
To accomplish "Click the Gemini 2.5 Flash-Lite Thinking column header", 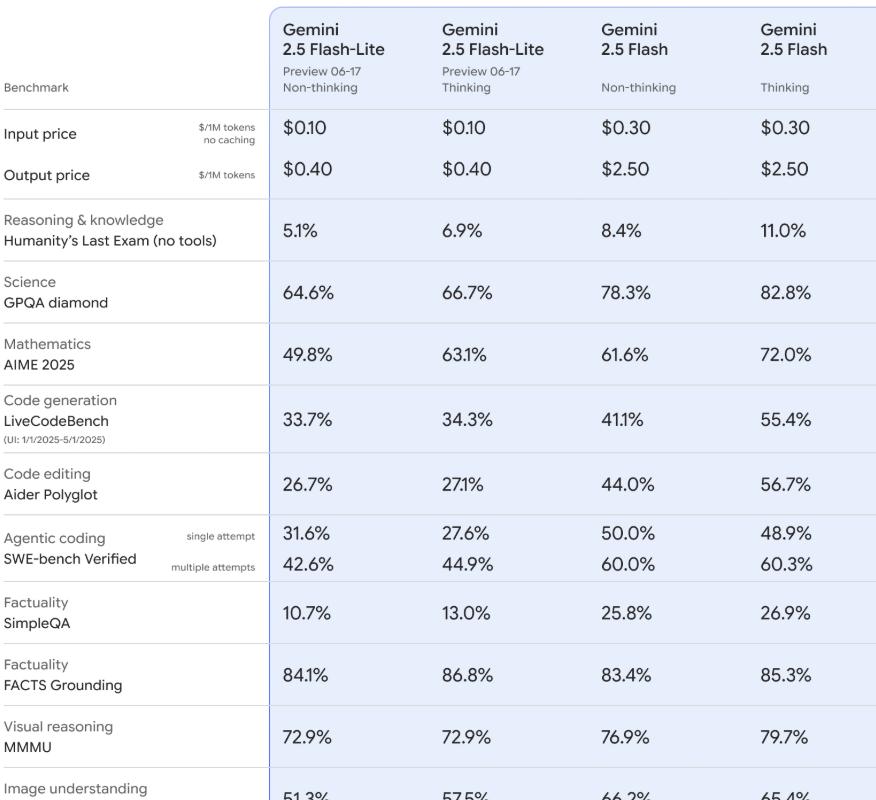I will [493, 58].
